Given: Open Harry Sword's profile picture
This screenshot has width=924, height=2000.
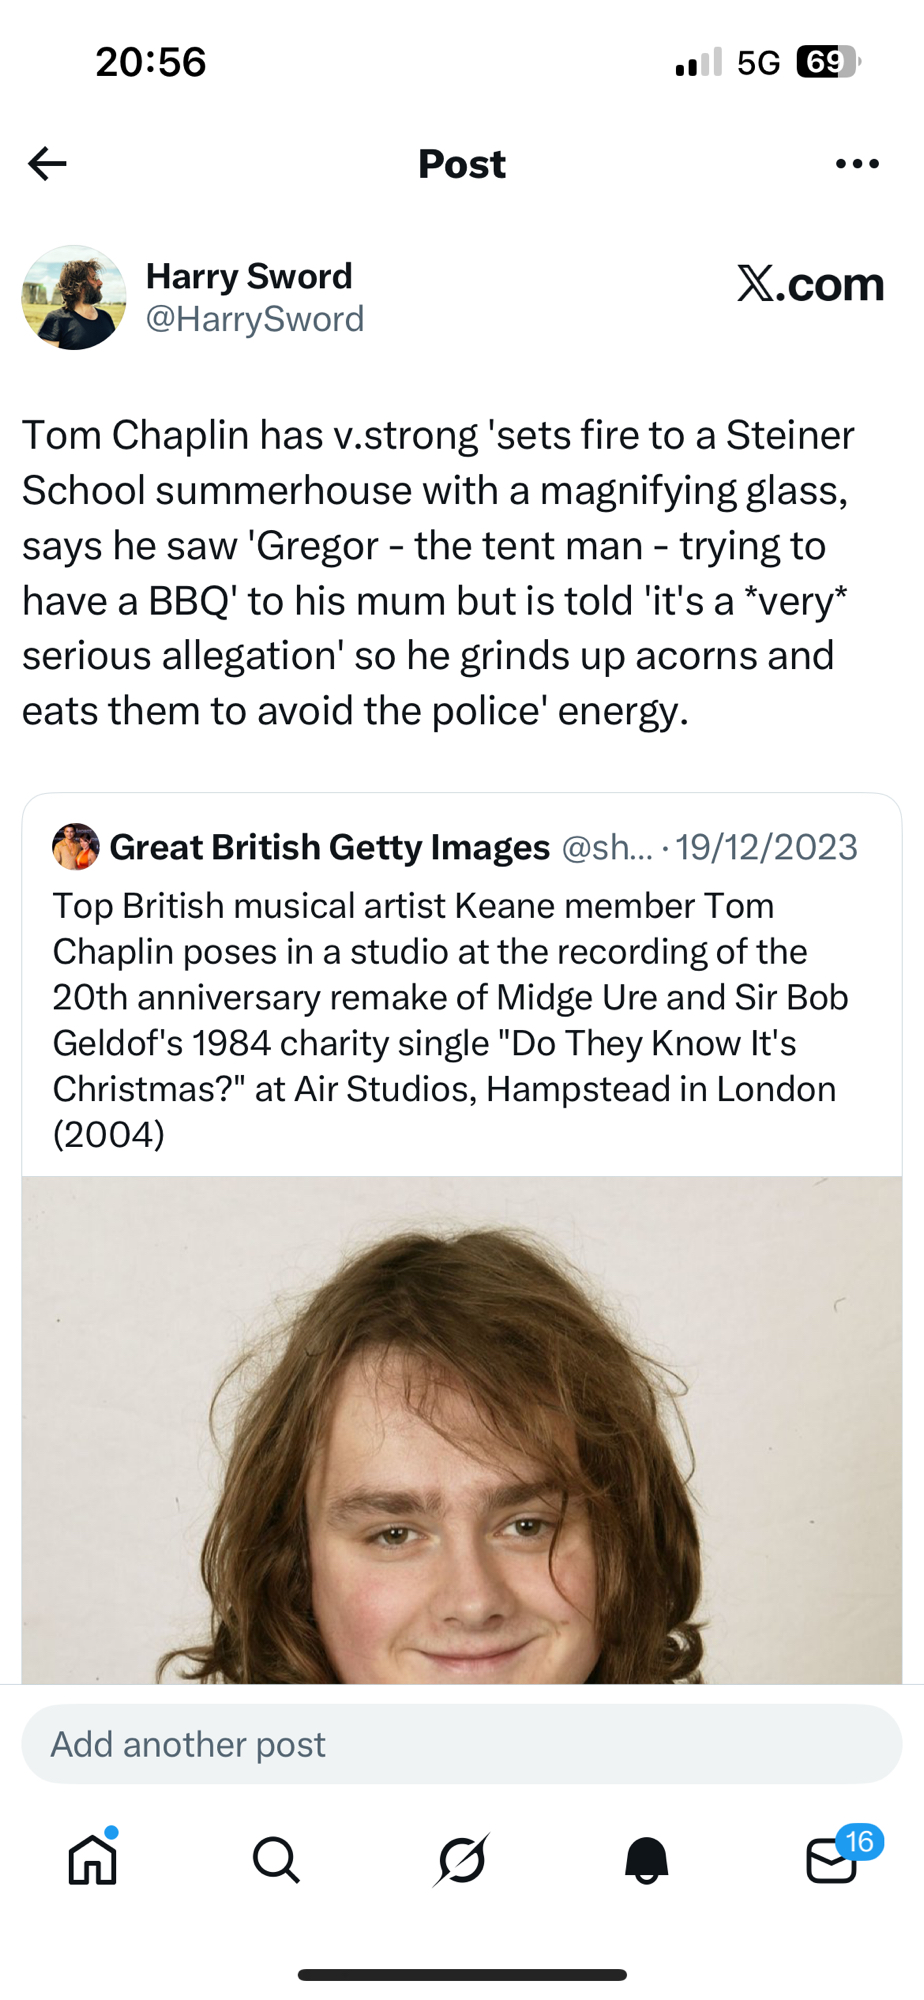Looking at the screenshot, I should click(74, 298).
